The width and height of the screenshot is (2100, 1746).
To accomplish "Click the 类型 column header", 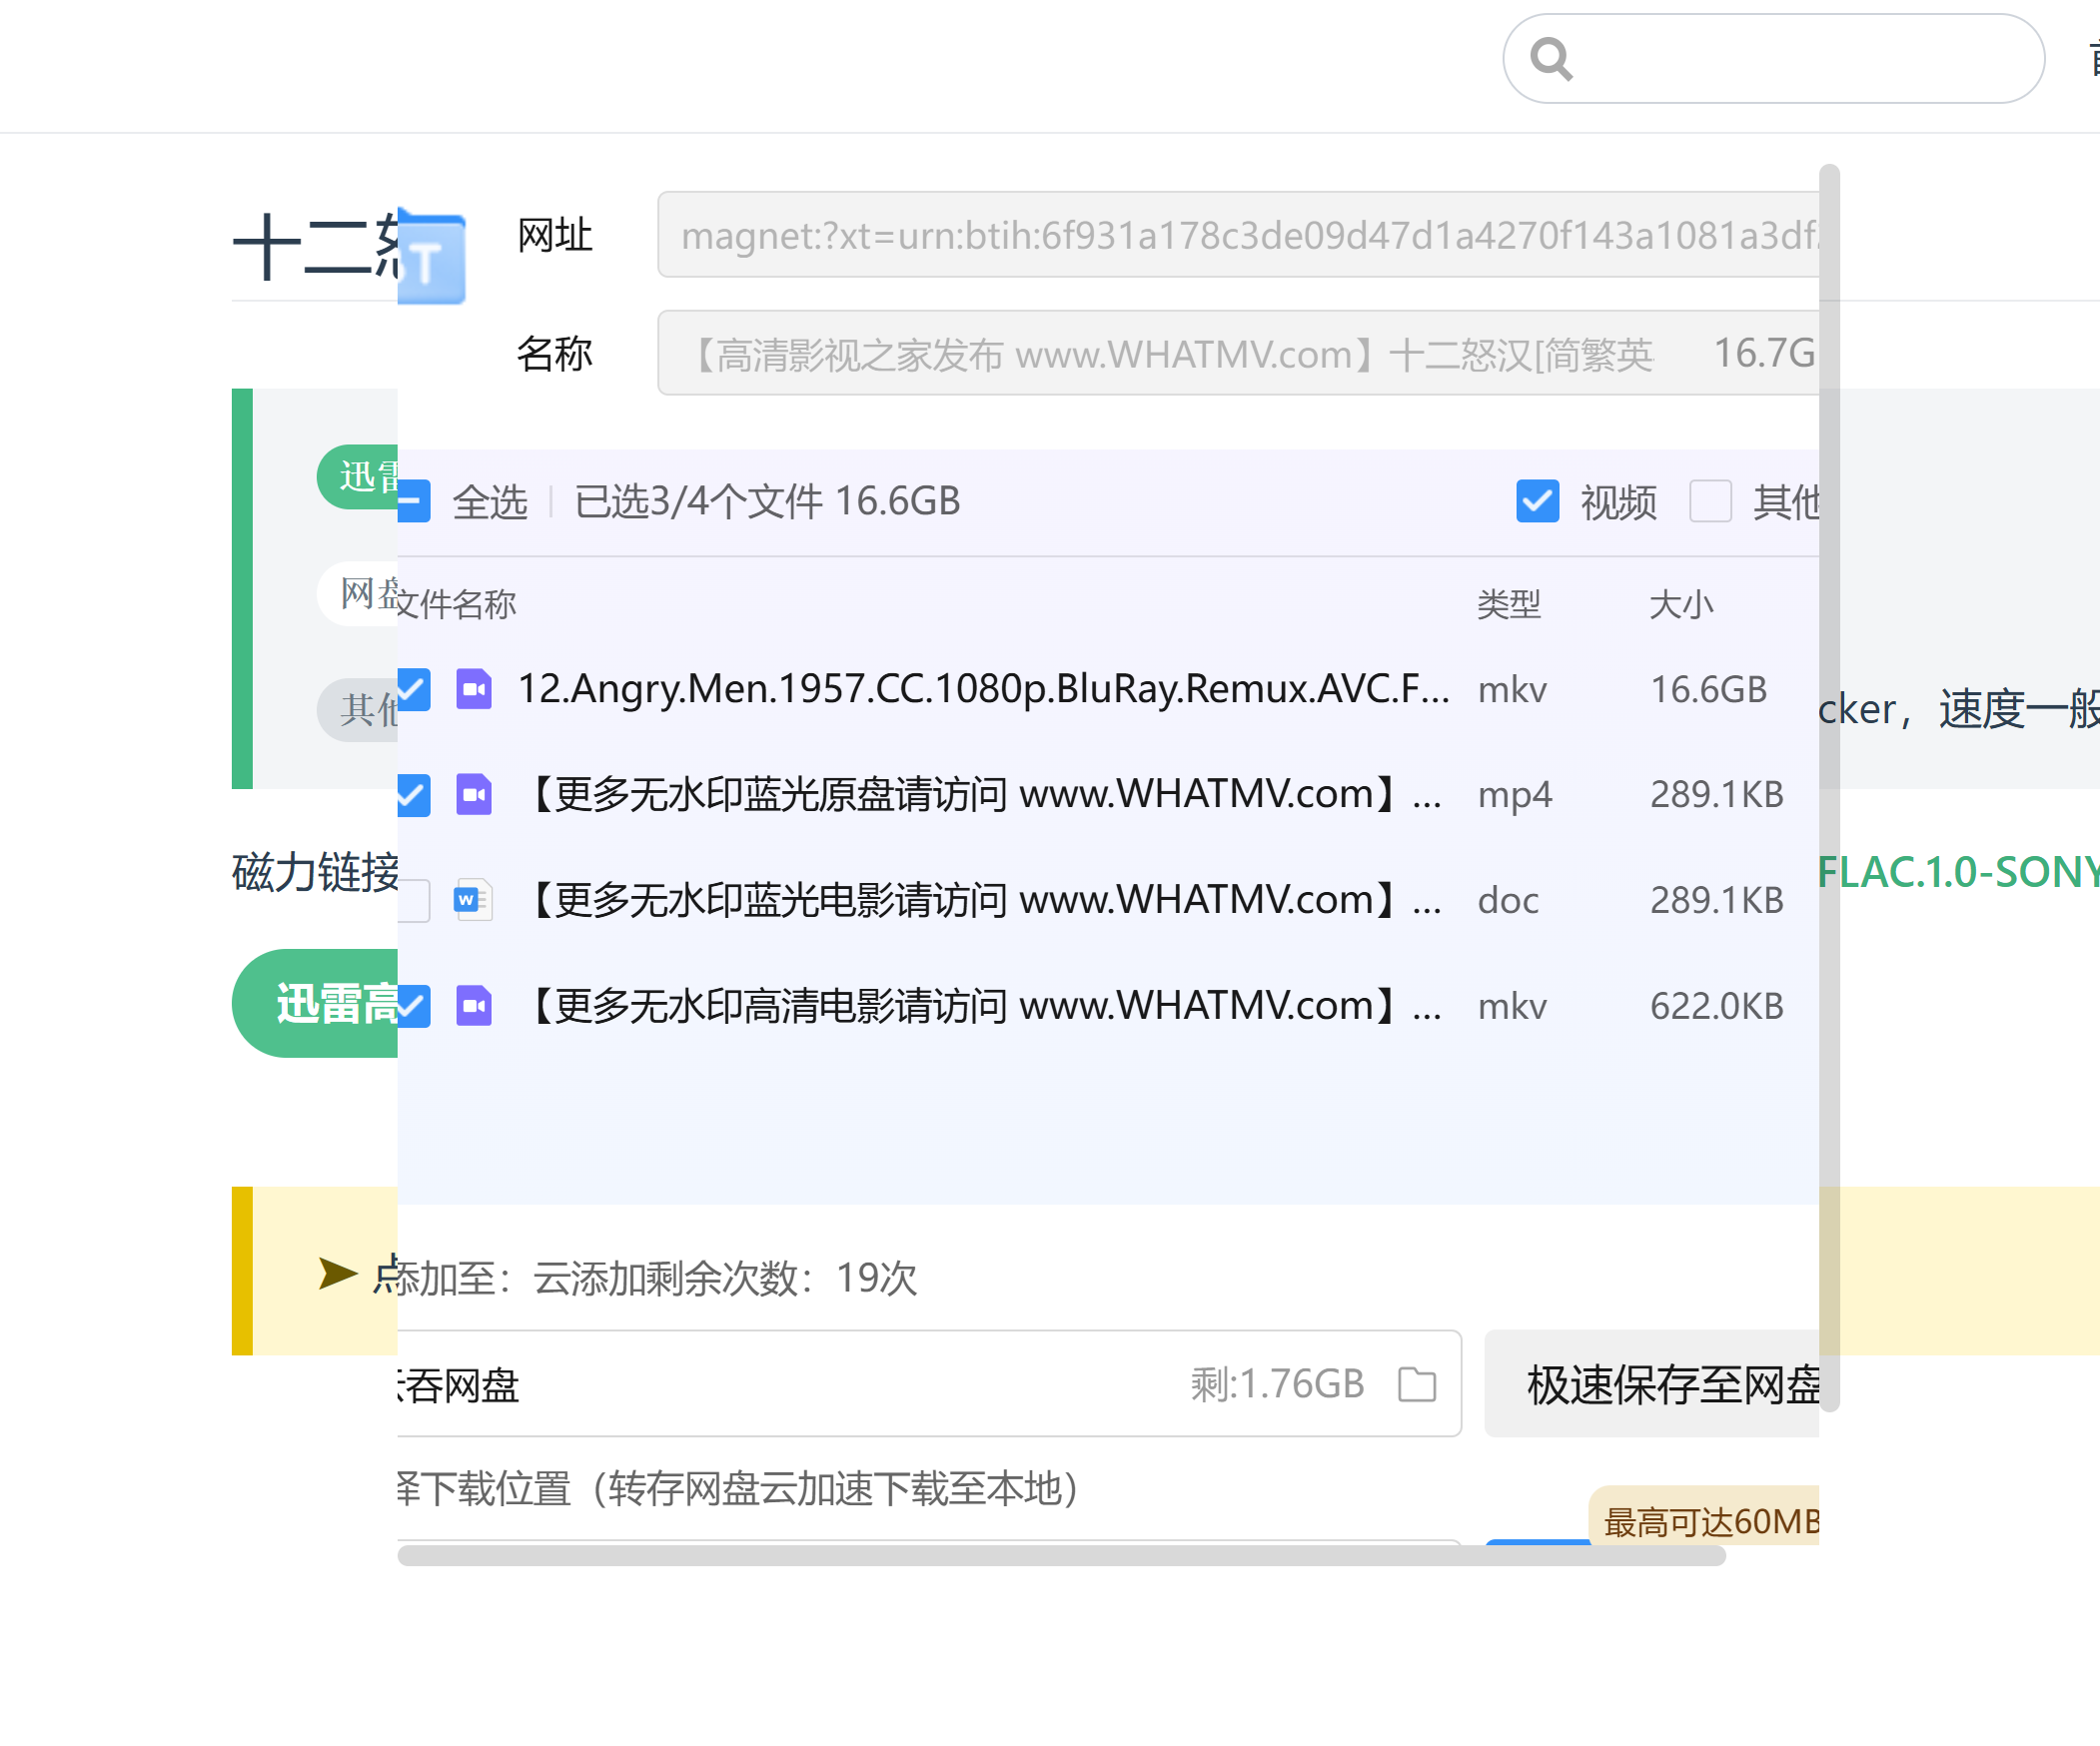I will tap(1509, 604).
